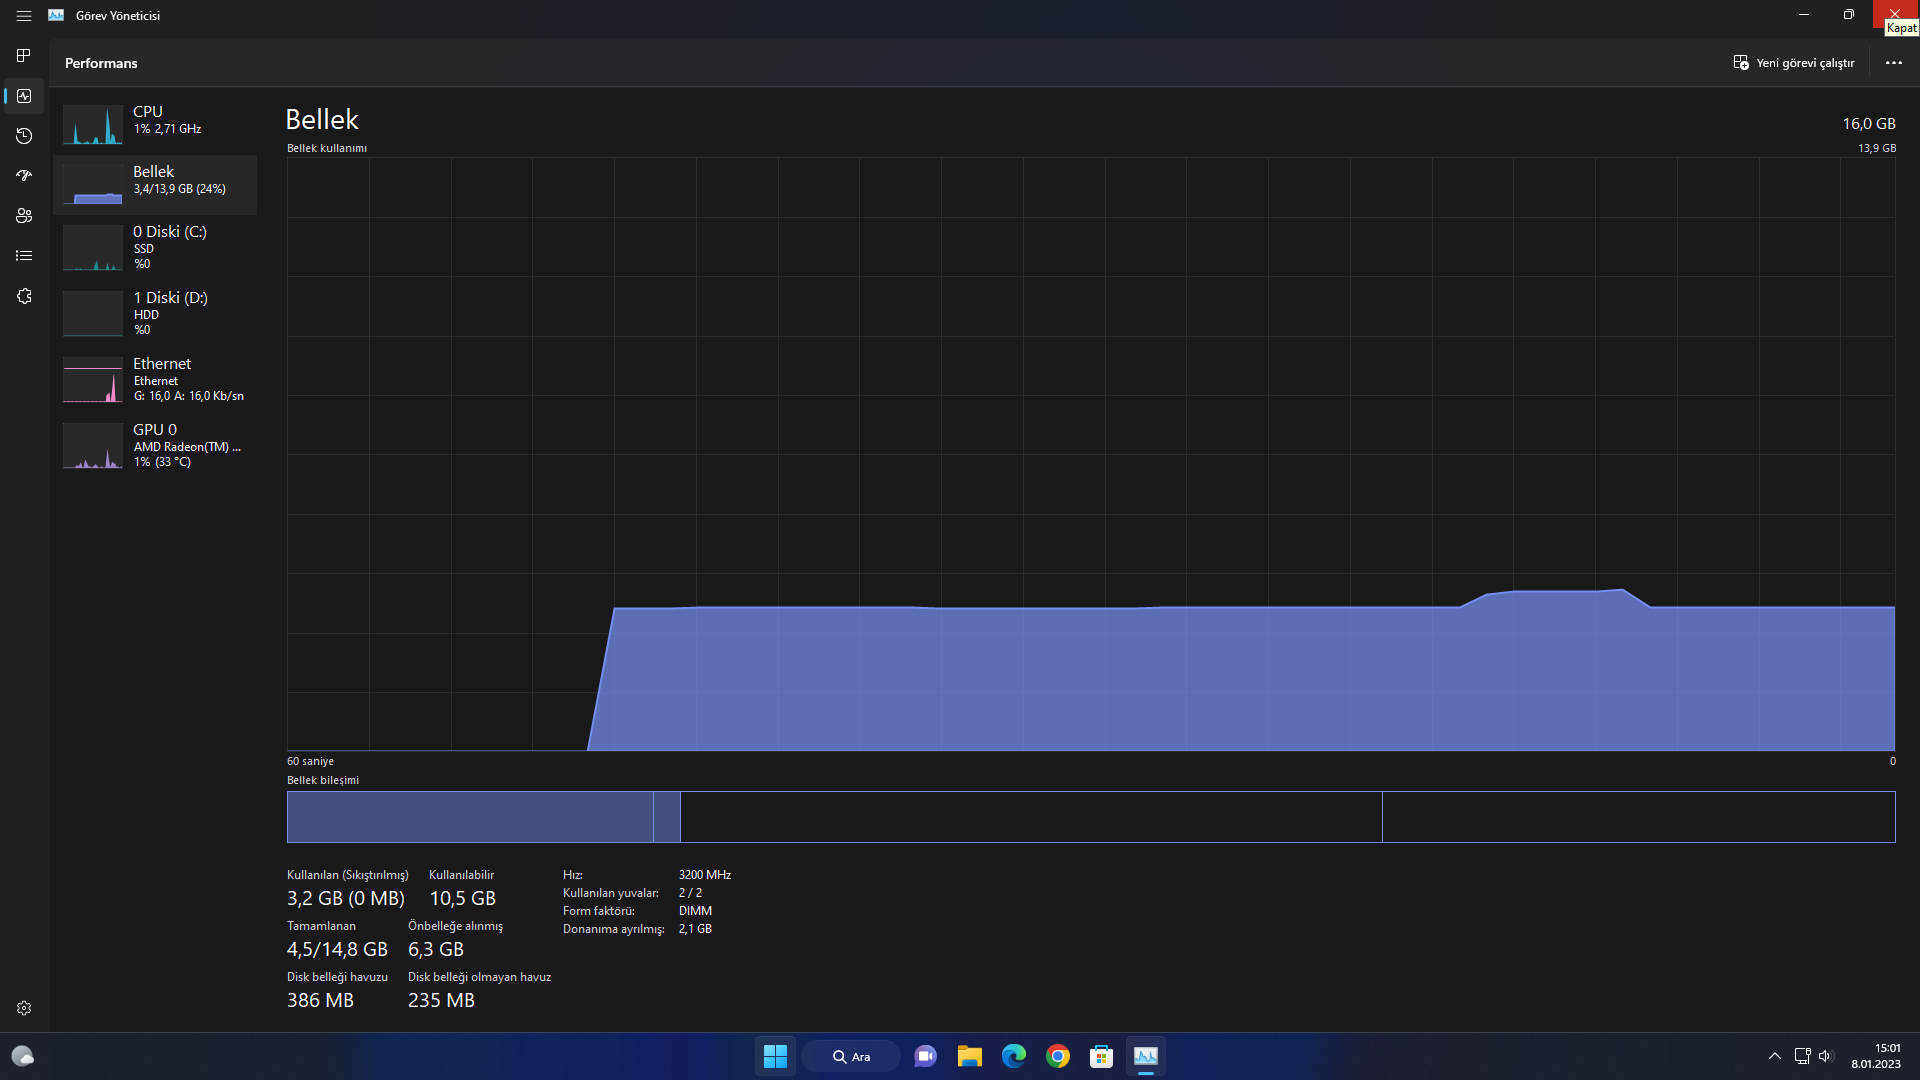Launch Google Chrome from taskbar

tap(1058, 1056)
